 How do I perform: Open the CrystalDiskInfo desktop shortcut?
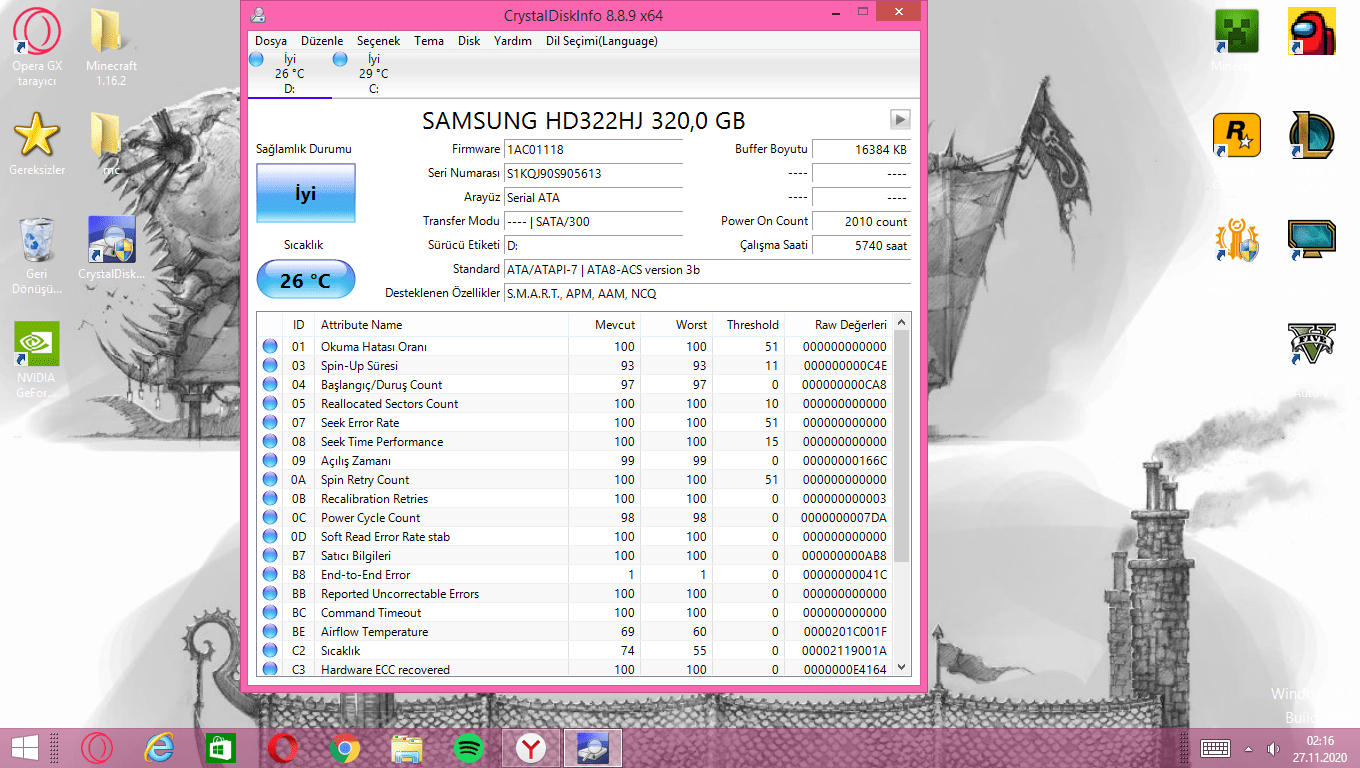[x=111, y=248]
